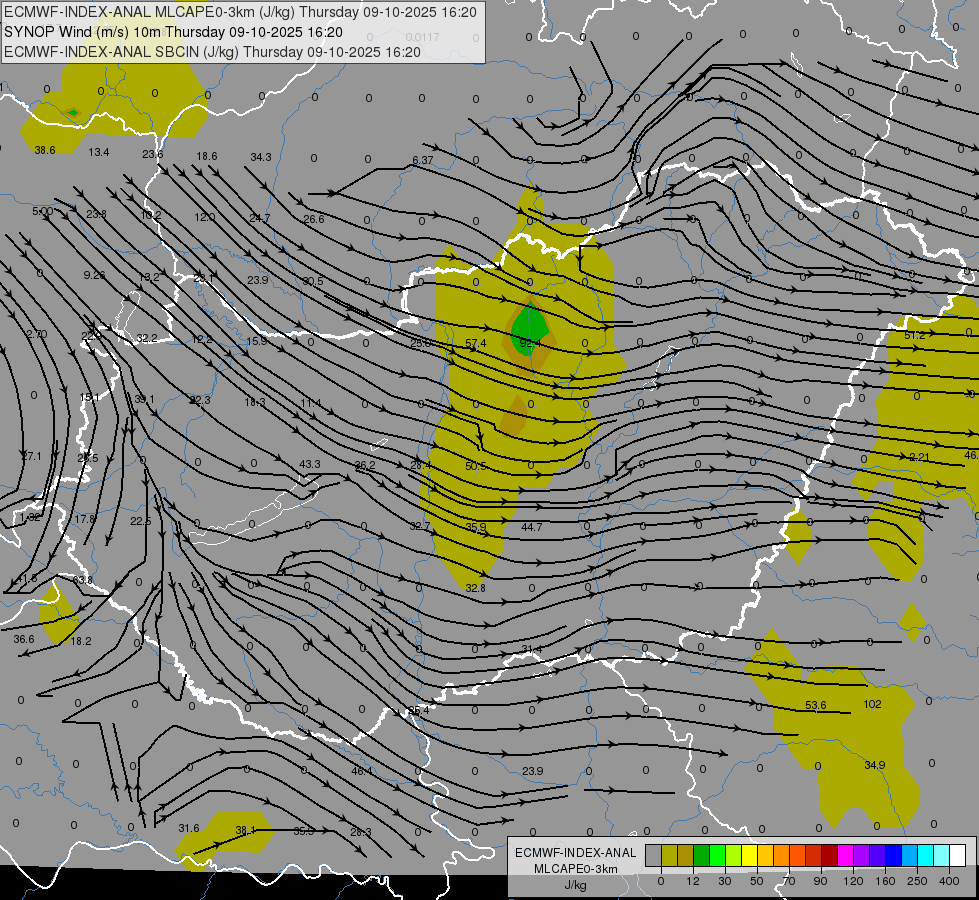The height and width of the screenshot is (900, 979).
Task: Select the SYNOP Wind 10m title line
Action: point(173,32)
